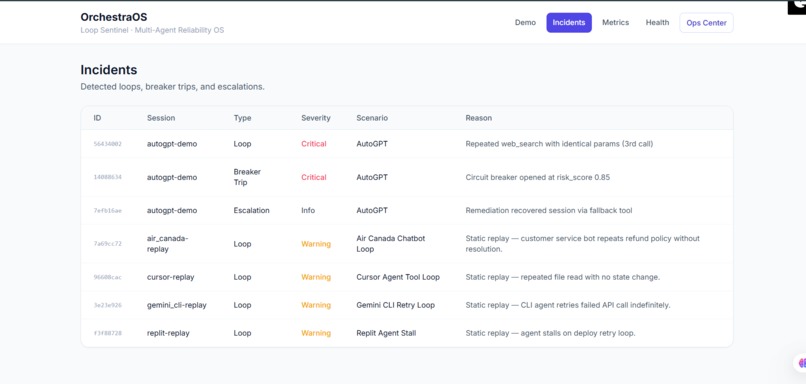Click the remediation recovered session reason
The height and width of the screenshot is (384, 806).
pos(548,210)
